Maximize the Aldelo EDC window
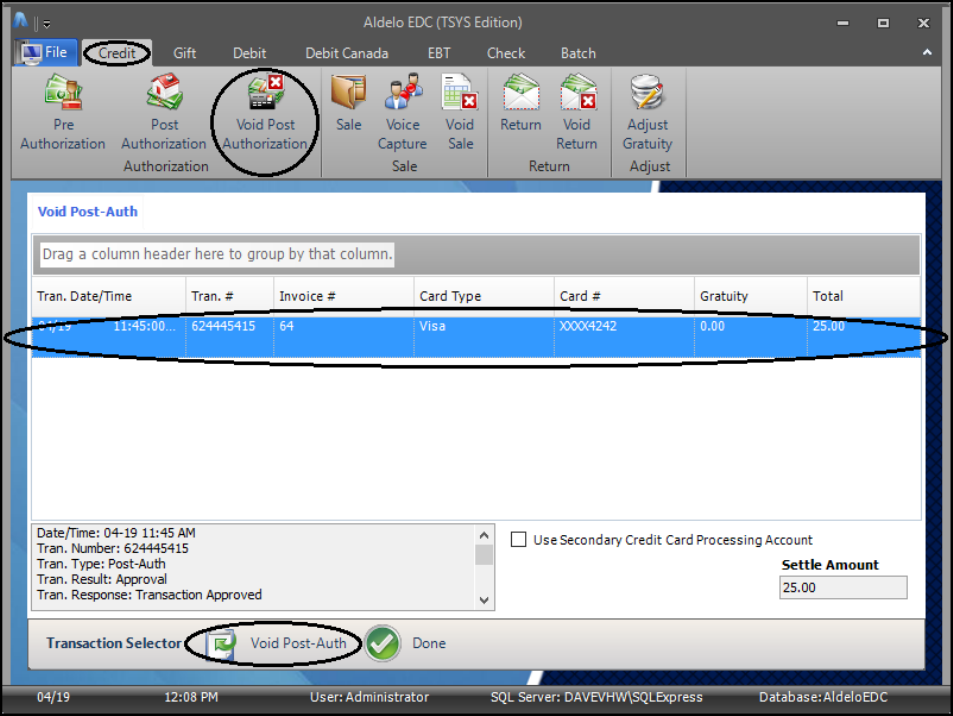Viewport: 953px width, 716px height. 883,23
